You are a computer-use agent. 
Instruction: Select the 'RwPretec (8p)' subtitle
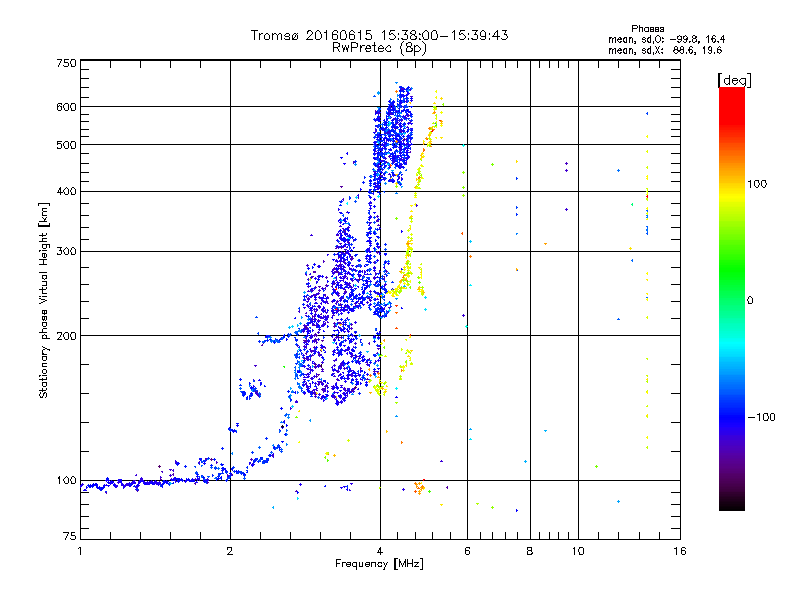(x=379, y=48)
